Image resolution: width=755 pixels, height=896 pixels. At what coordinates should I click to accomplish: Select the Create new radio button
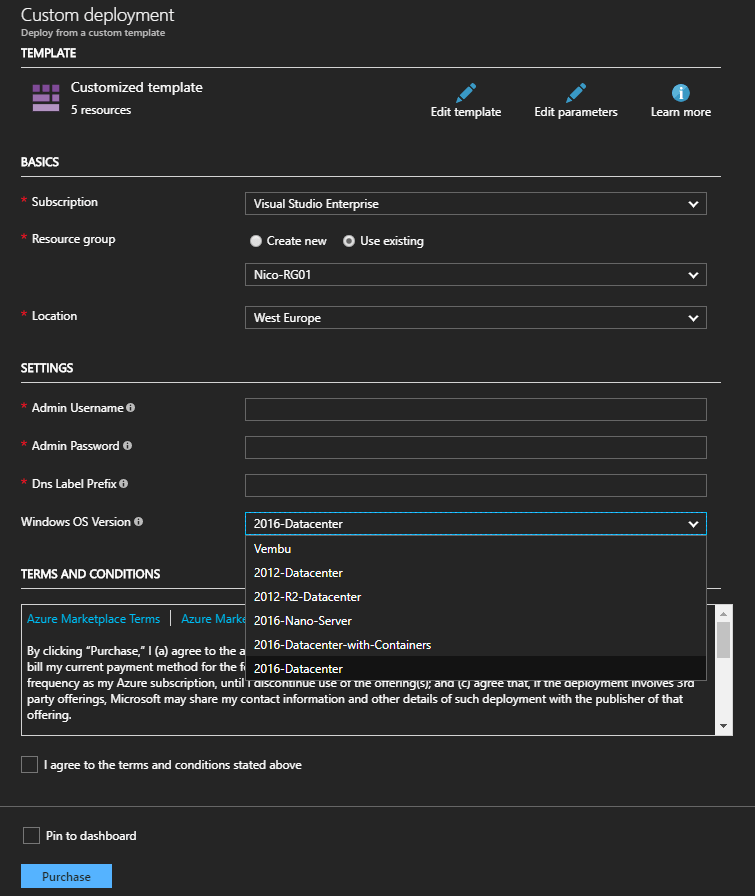tap(255, 241)
